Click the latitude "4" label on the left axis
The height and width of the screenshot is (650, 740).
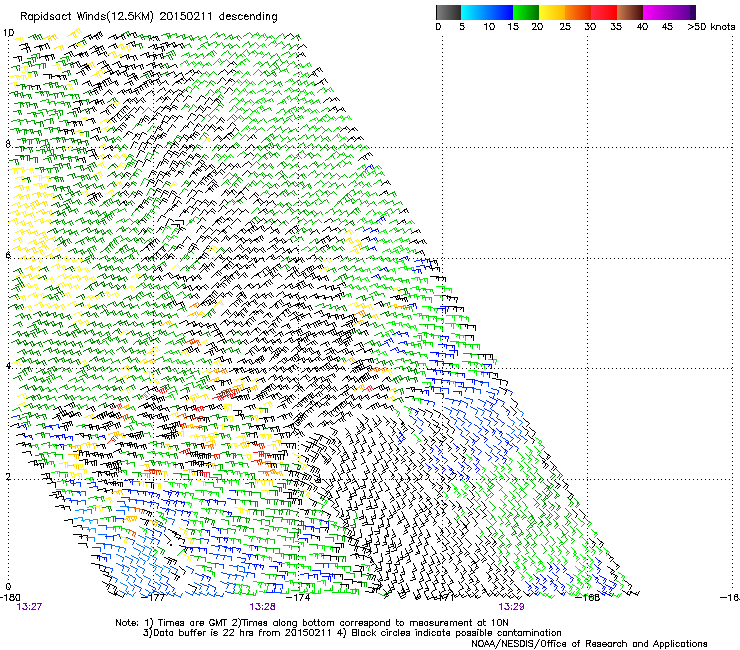[x=8, y=366]
